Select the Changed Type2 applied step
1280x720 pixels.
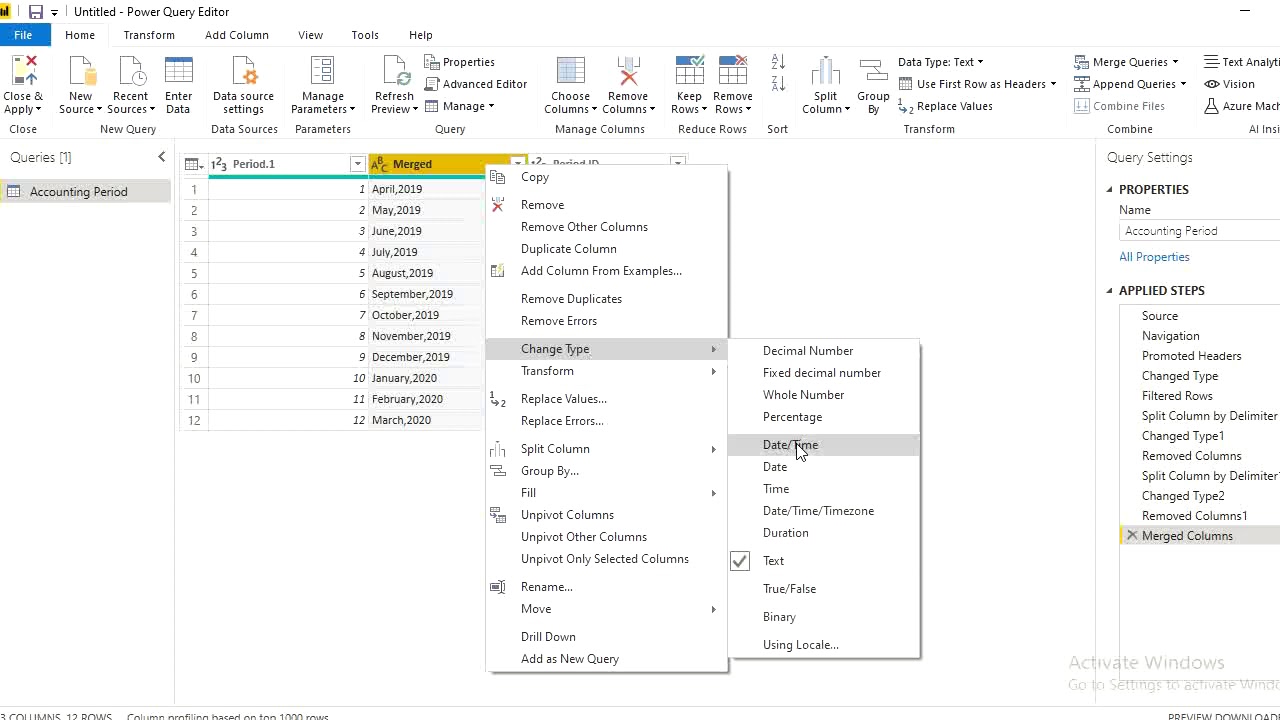(x=1200, y=496)
